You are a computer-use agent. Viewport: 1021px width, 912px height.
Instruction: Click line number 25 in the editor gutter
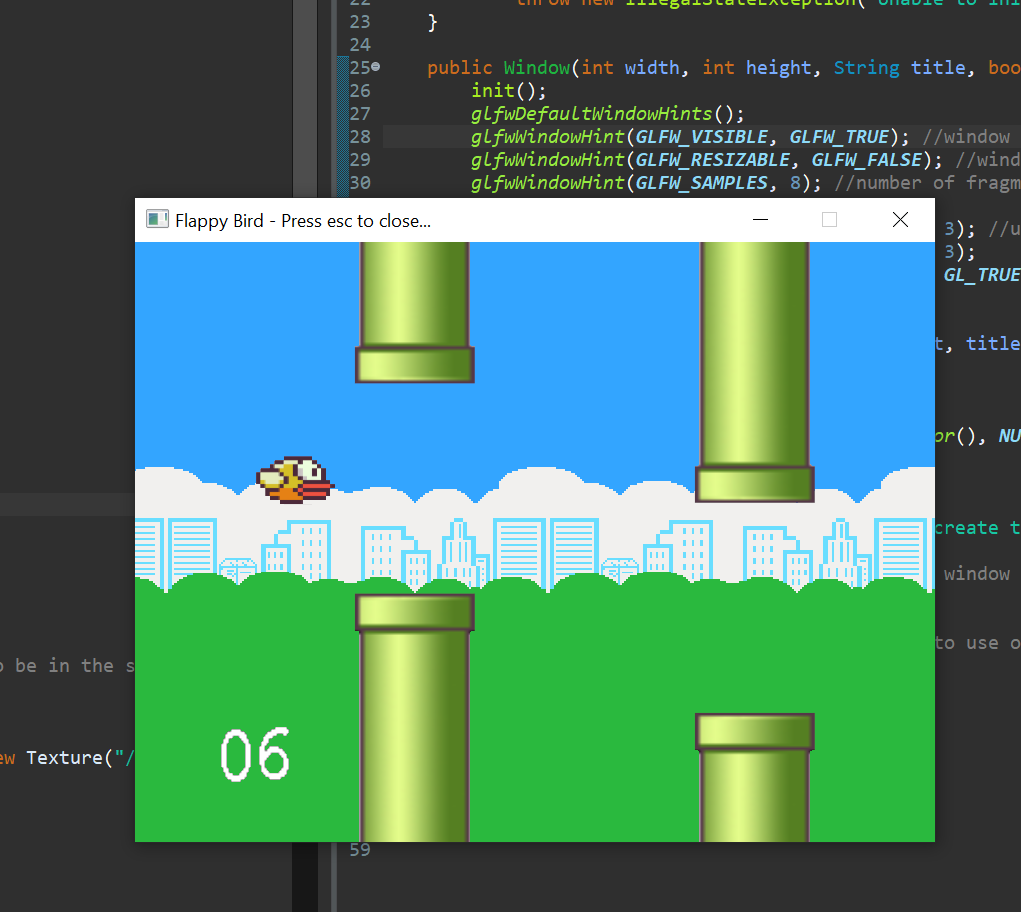point(360,66)
